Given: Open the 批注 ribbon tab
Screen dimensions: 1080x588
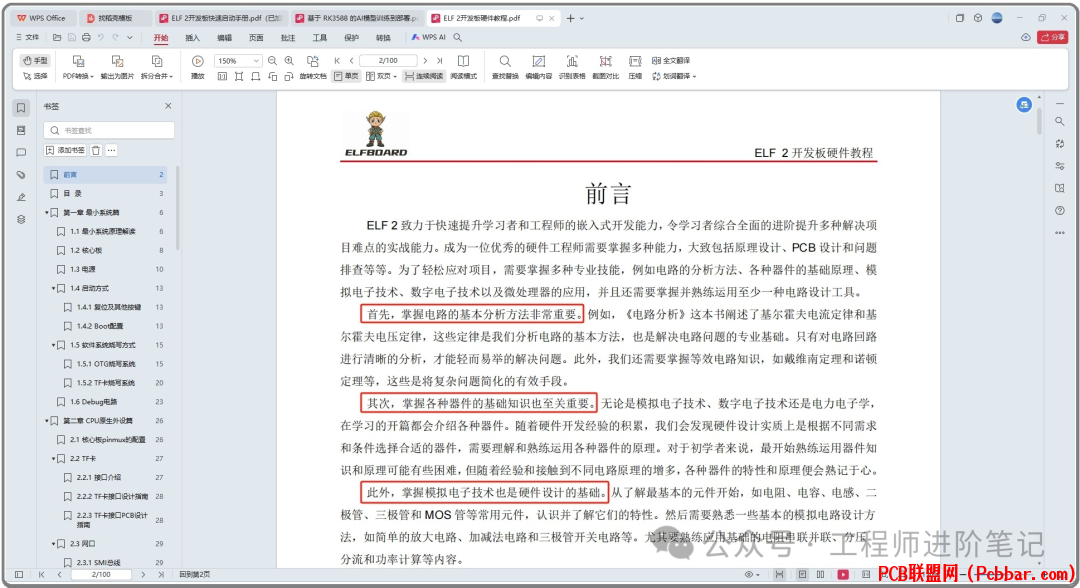Looking at the screenshot, I should [x=288, y=38].
